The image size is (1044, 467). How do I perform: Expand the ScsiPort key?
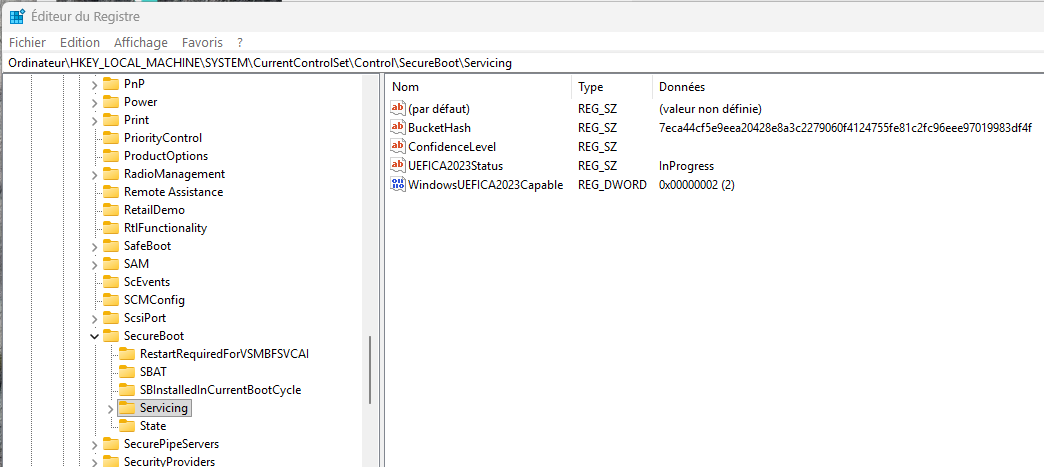pyautogui.click(x=95, y=318)
